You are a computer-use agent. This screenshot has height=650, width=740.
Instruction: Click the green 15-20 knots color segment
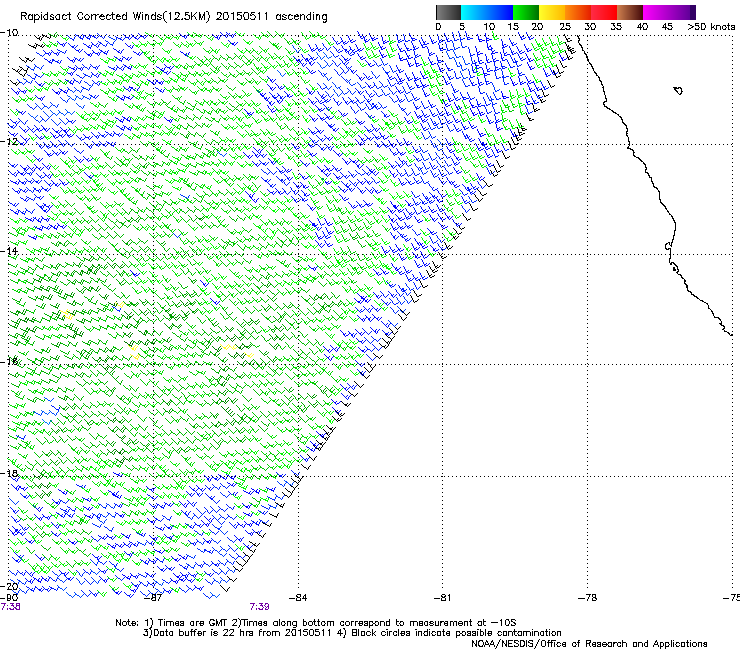(526, 12)
